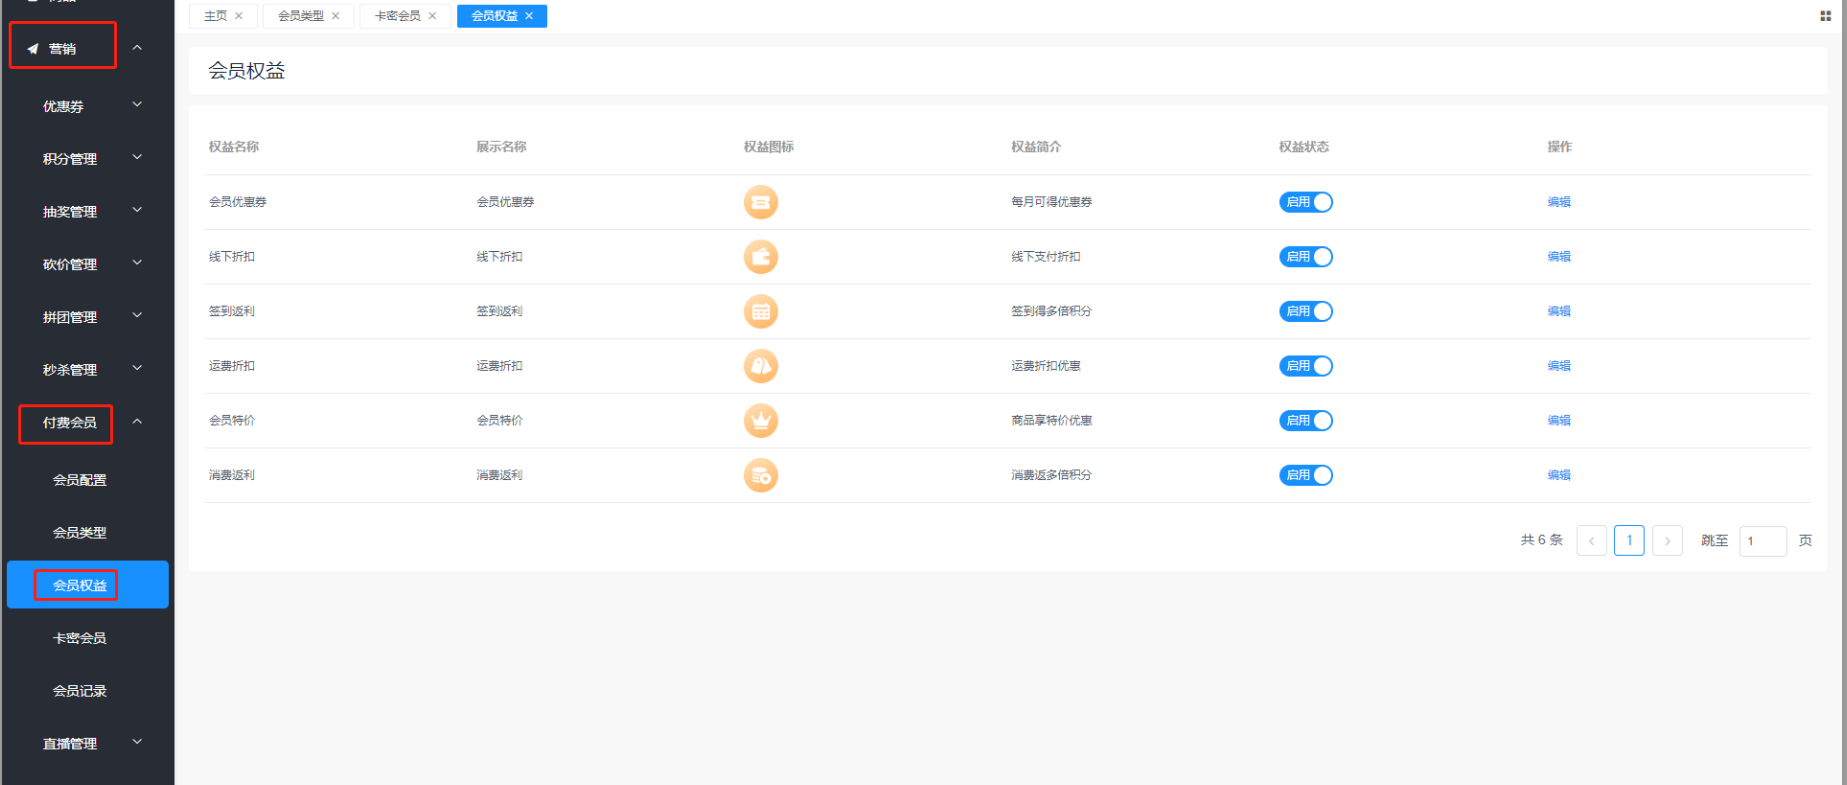This screenshot has width=1847, height=785.
Task: Edit the 会员特价 benefit row
Action: click(x=1558, y=421)
